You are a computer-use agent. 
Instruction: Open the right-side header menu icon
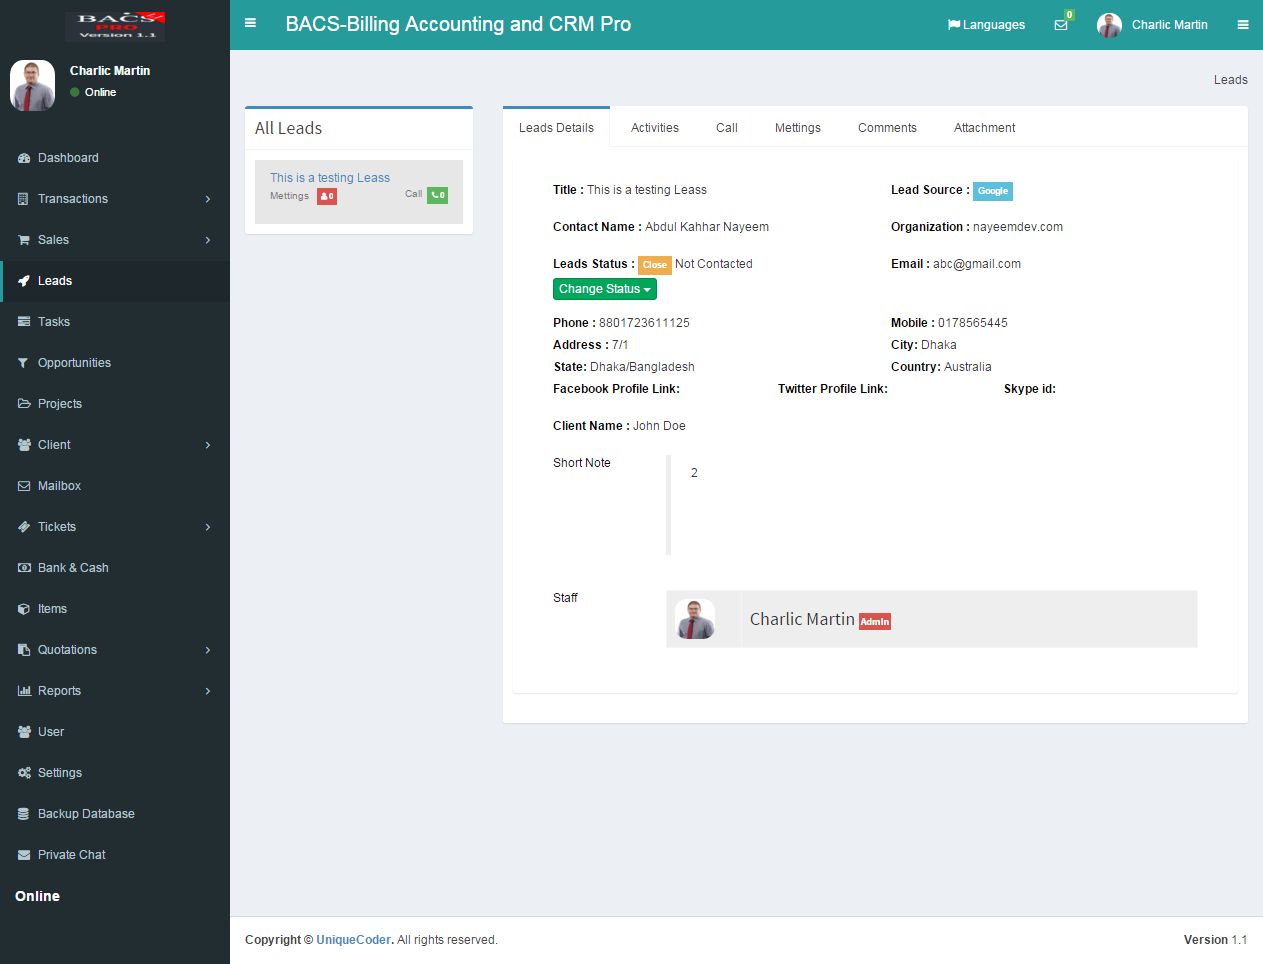coord(1243,25)
